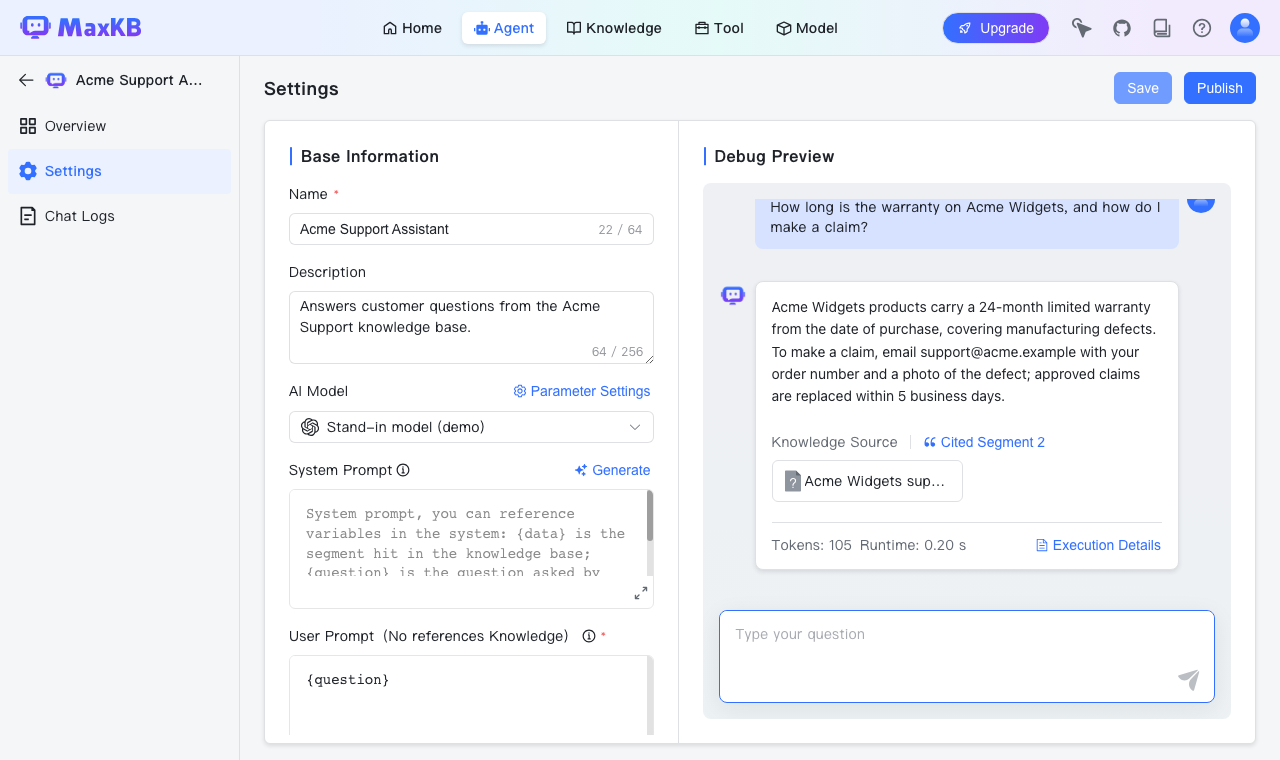Click the System Prompt scrollbar
Viewport: 1280px width, 760px height.
coord(650,516)
